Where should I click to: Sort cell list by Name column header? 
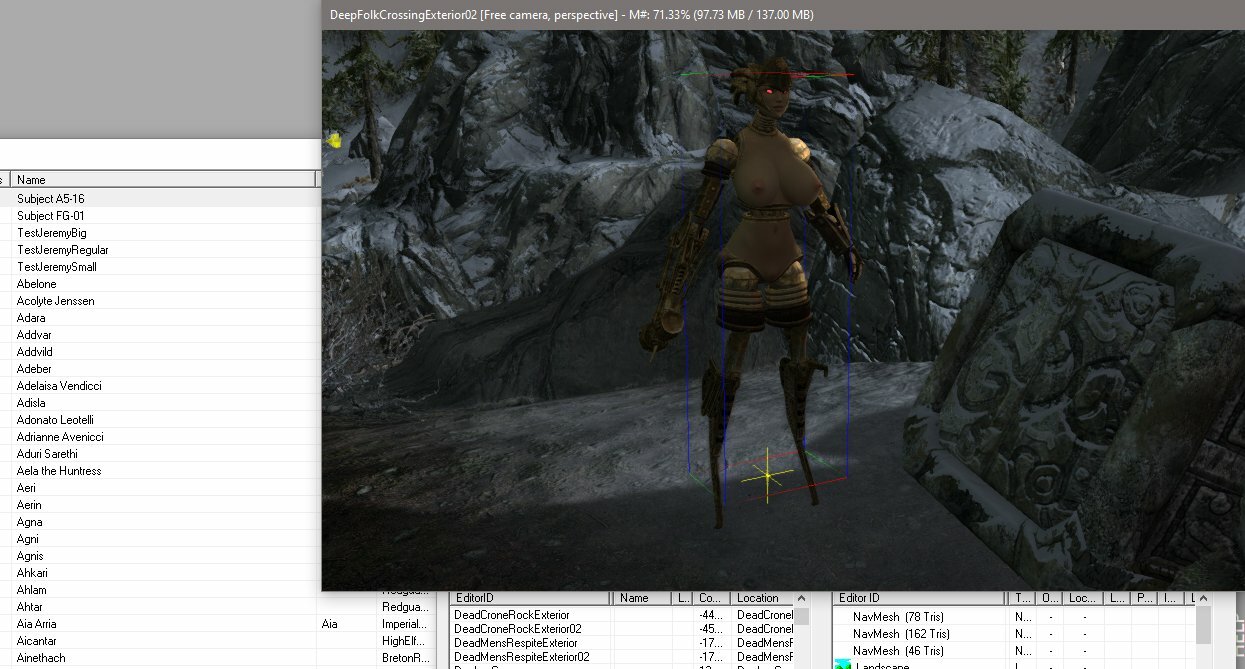tap(641, 598)
